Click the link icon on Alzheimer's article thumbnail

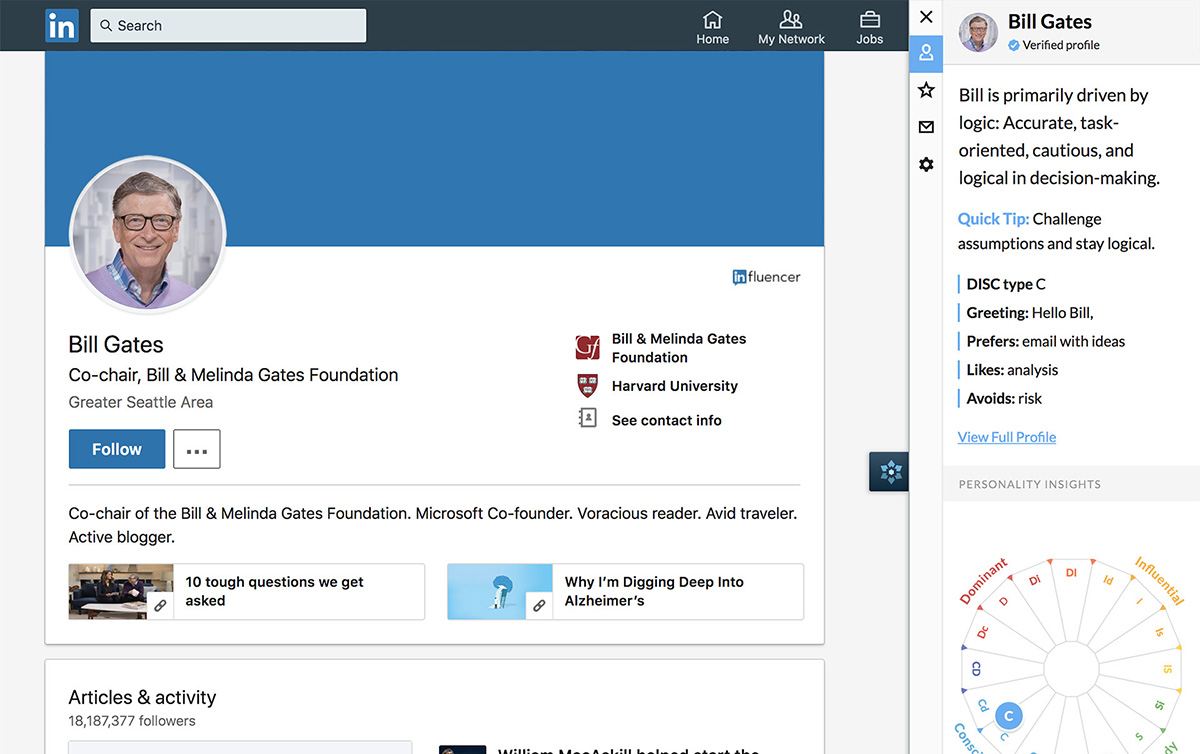coord(539,606)
